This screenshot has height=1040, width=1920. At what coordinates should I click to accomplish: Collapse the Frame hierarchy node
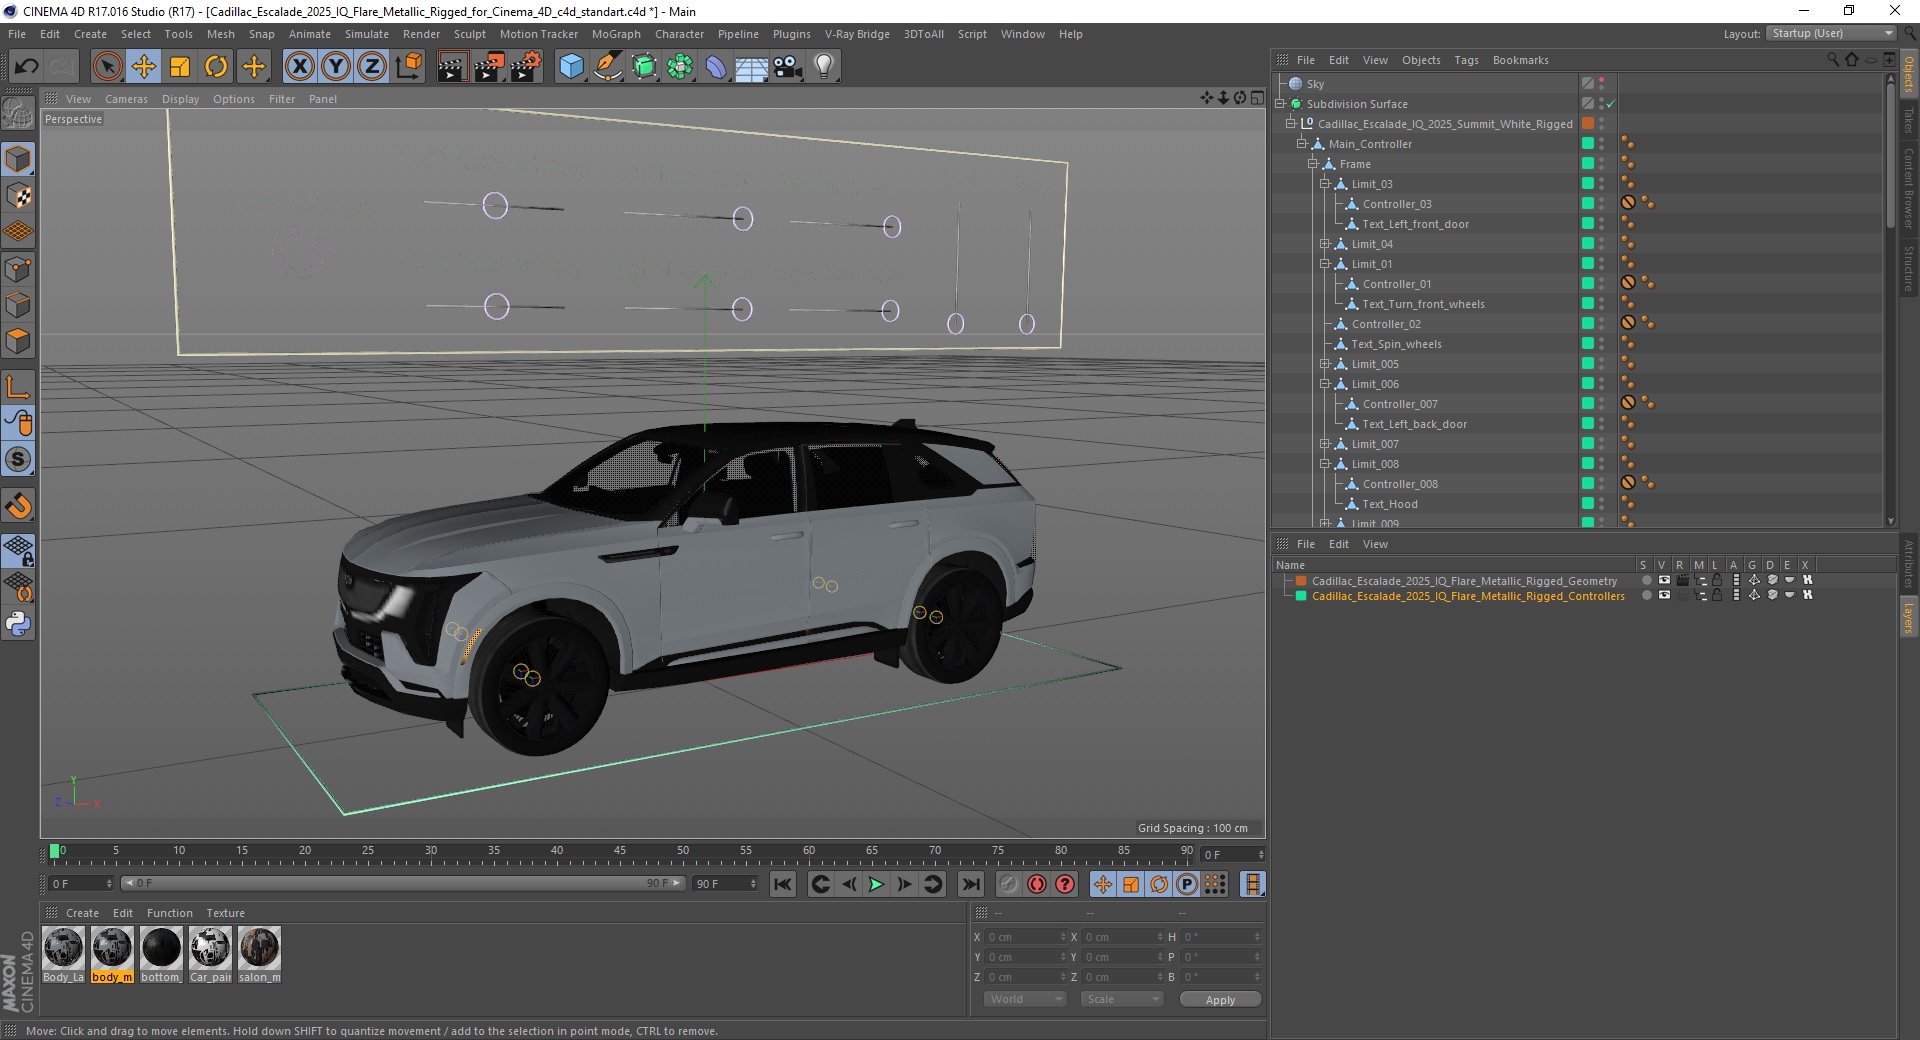[1313, 164]
